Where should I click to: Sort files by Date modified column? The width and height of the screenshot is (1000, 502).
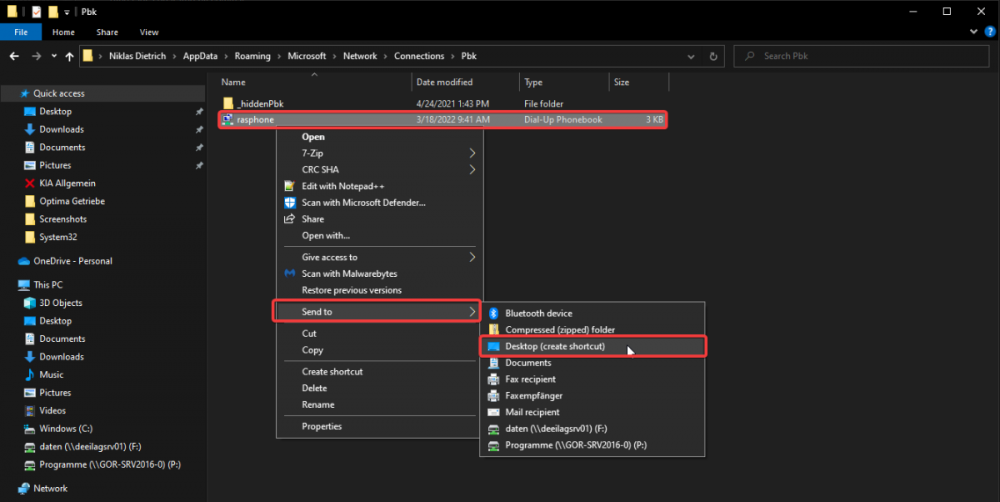pos(445,82)
